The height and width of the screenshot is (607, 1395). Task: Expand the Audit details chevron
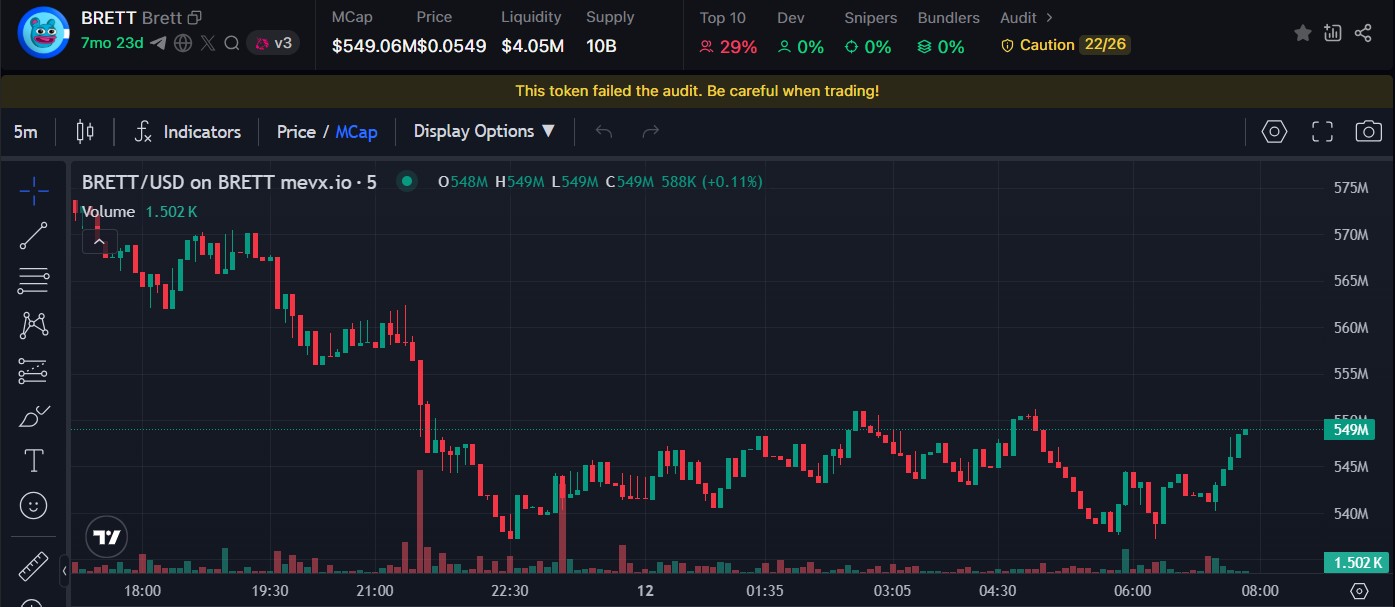(x=1048, y=18)
